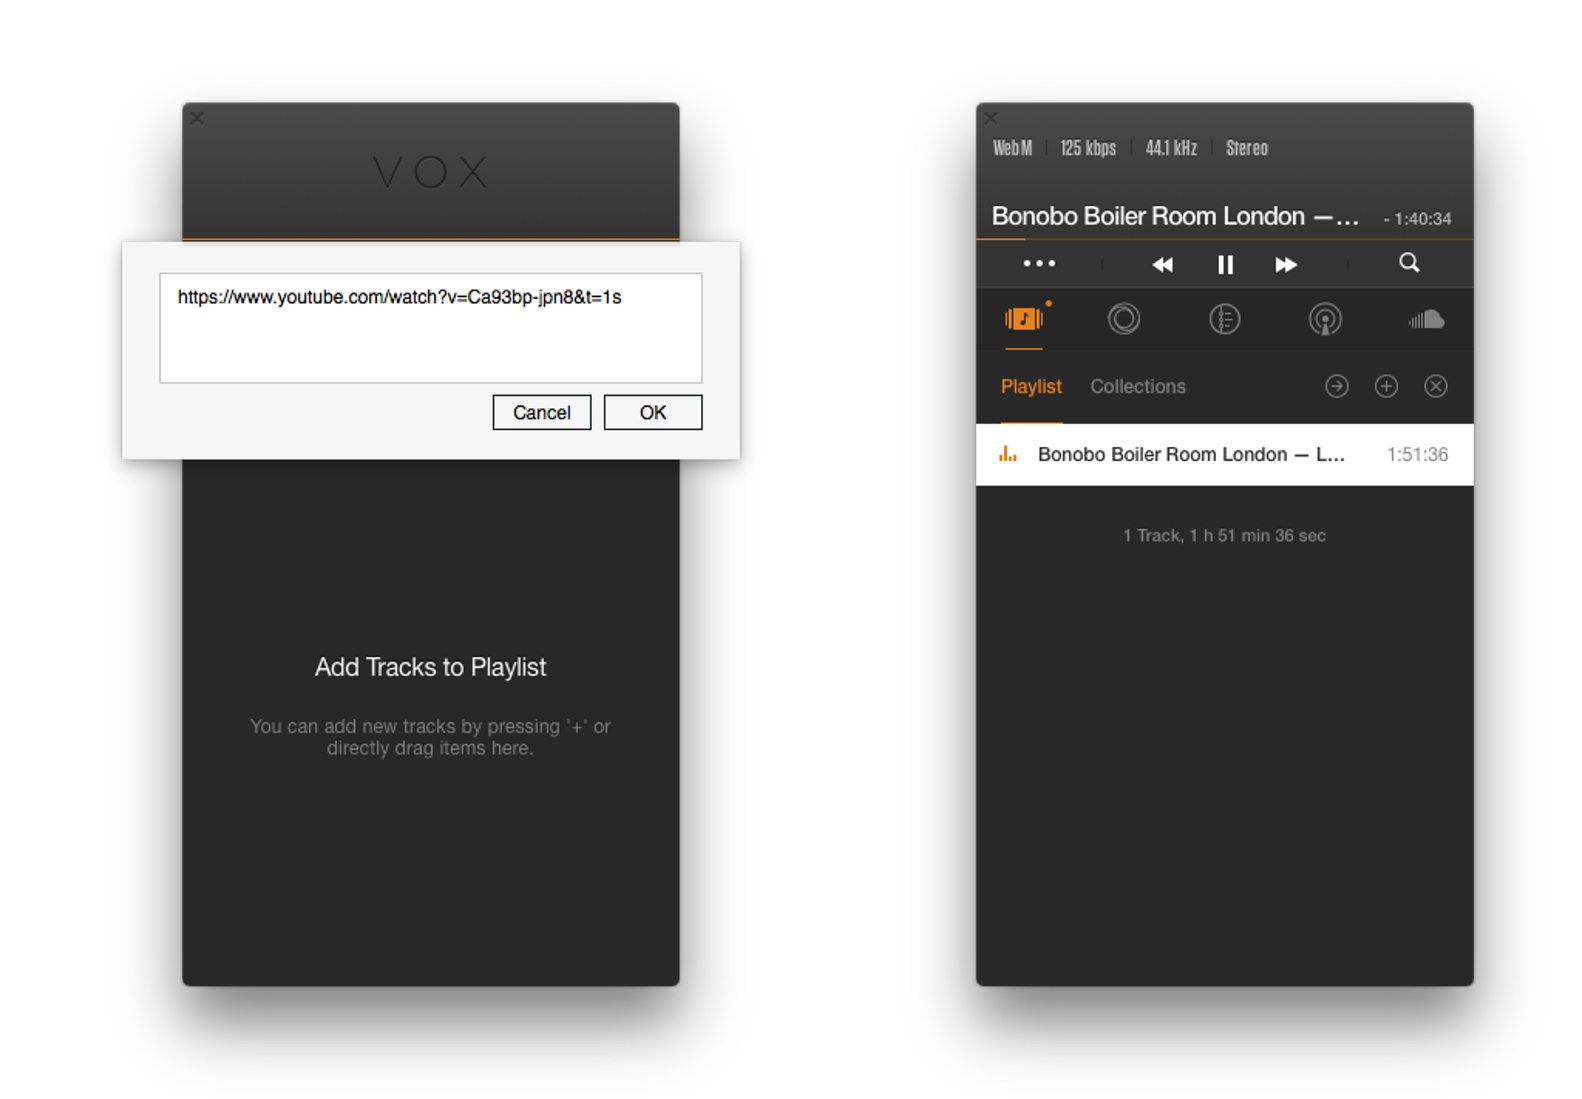Viewport: 1582px width, 1099px height.
Task: Click the remaining time -1:40:34 display
Action: 1417,219
